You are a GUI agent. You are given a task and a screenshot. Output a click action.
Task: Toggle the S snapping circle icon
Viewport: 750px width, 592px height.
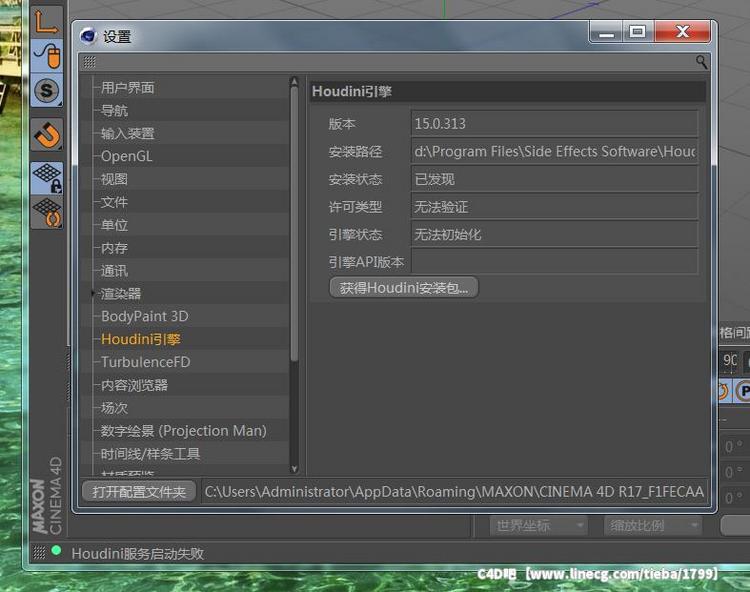46,90
